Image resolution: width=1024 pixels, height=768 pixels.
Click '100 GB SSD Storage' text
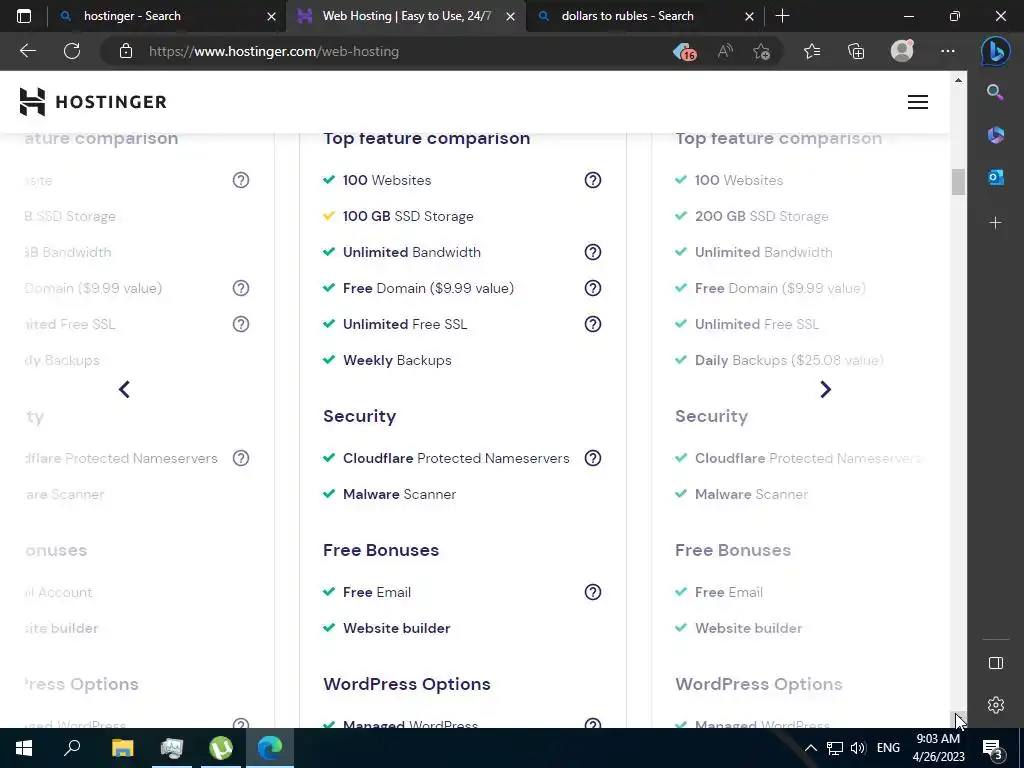tap(408, 216)
